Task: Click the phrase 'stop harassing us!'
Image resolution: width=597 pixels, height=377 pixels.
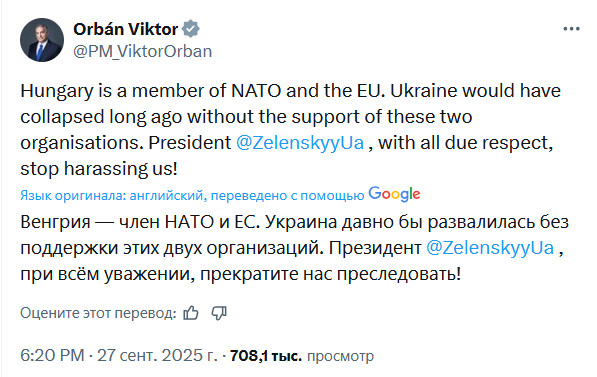Action: coord(99,169)
